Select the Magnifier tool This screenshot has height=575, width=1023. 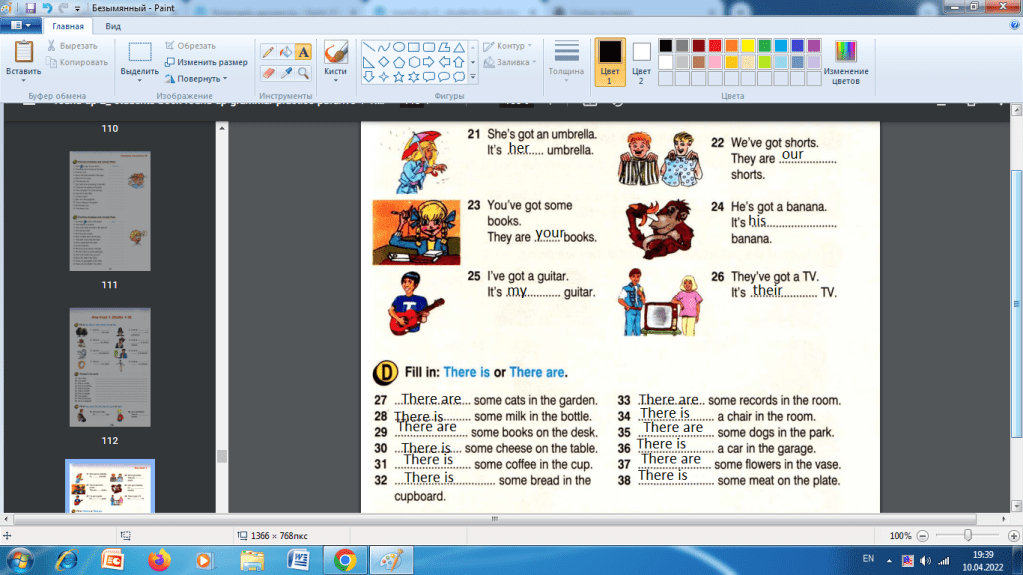click(303, 73)
